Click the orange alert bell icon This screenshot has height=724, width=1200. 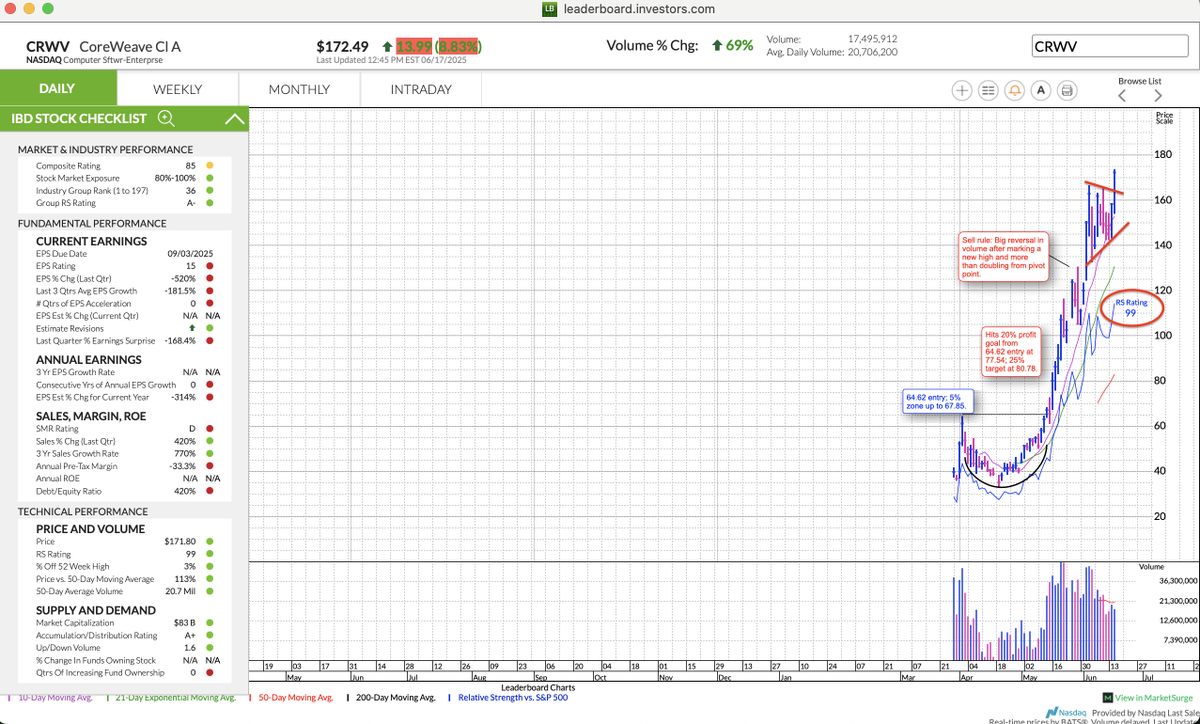(x=1015, y=90)
